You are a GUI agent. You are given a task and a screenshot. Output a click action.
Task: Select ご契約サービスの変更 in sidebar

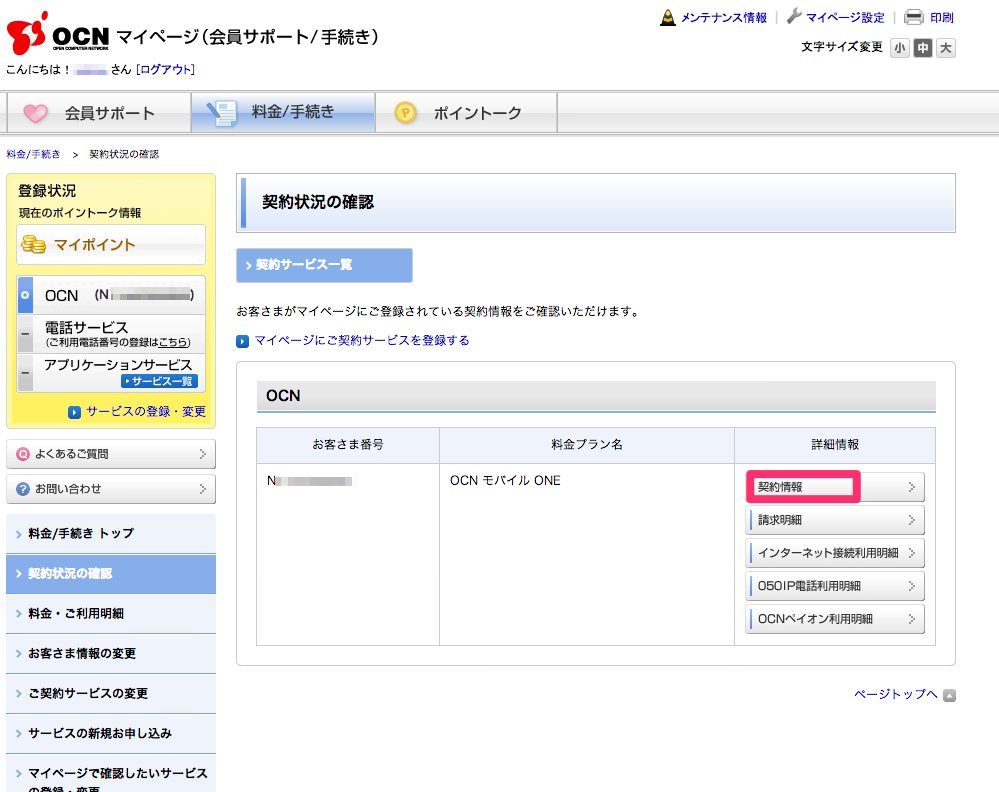point(111,693)
